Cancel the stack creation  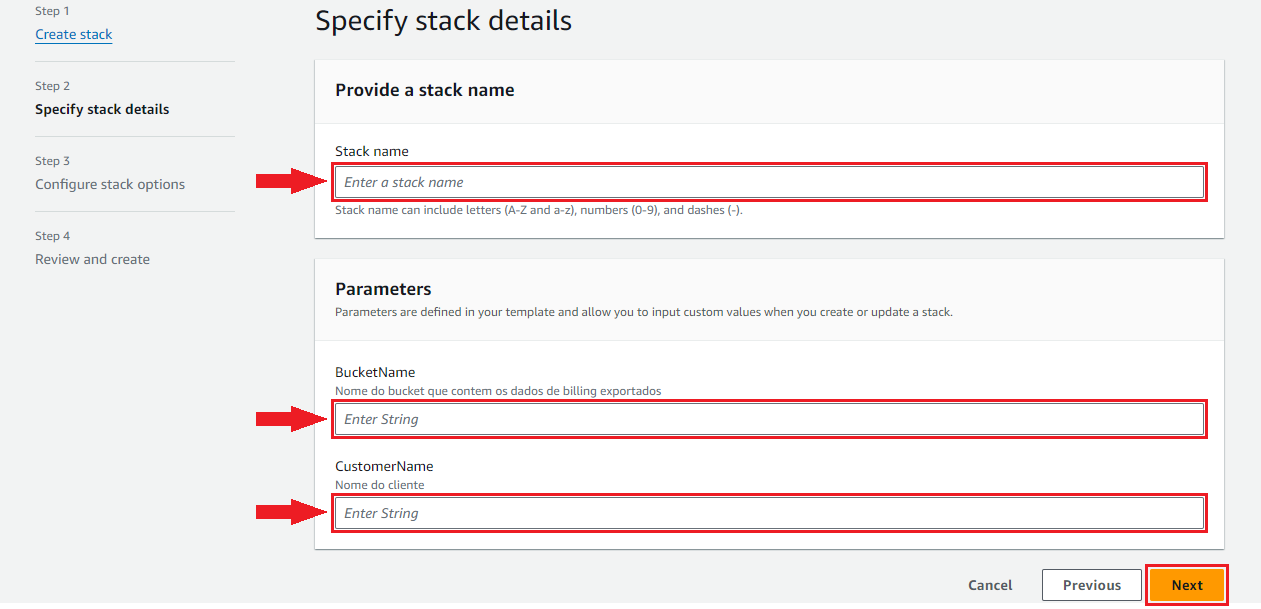tap(990, 585)
